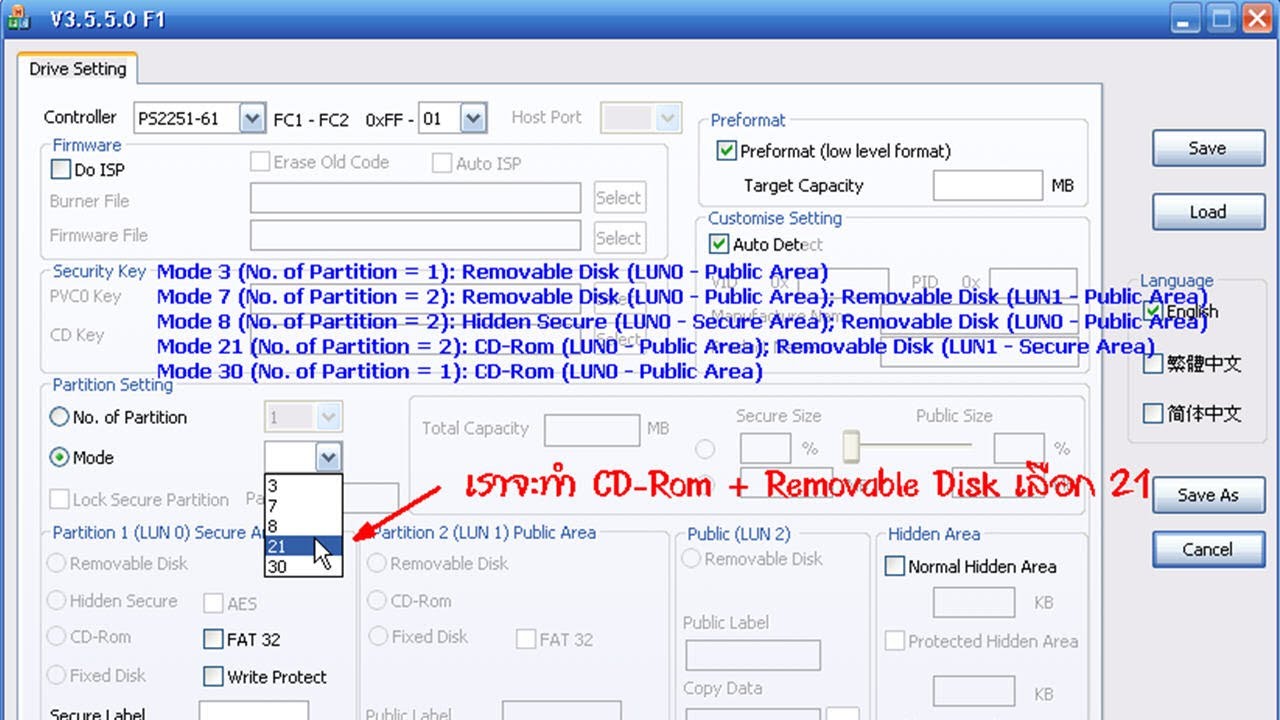Click the Target Capacity field
This screenshot has width=1280, height=720.
(x=988, y=185)
